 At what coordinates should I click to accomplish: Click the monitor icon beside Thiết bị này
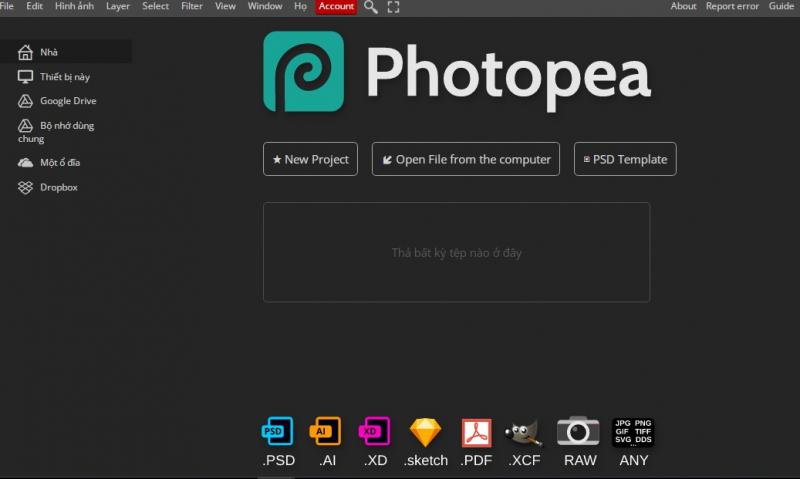[x=25, y=77]
